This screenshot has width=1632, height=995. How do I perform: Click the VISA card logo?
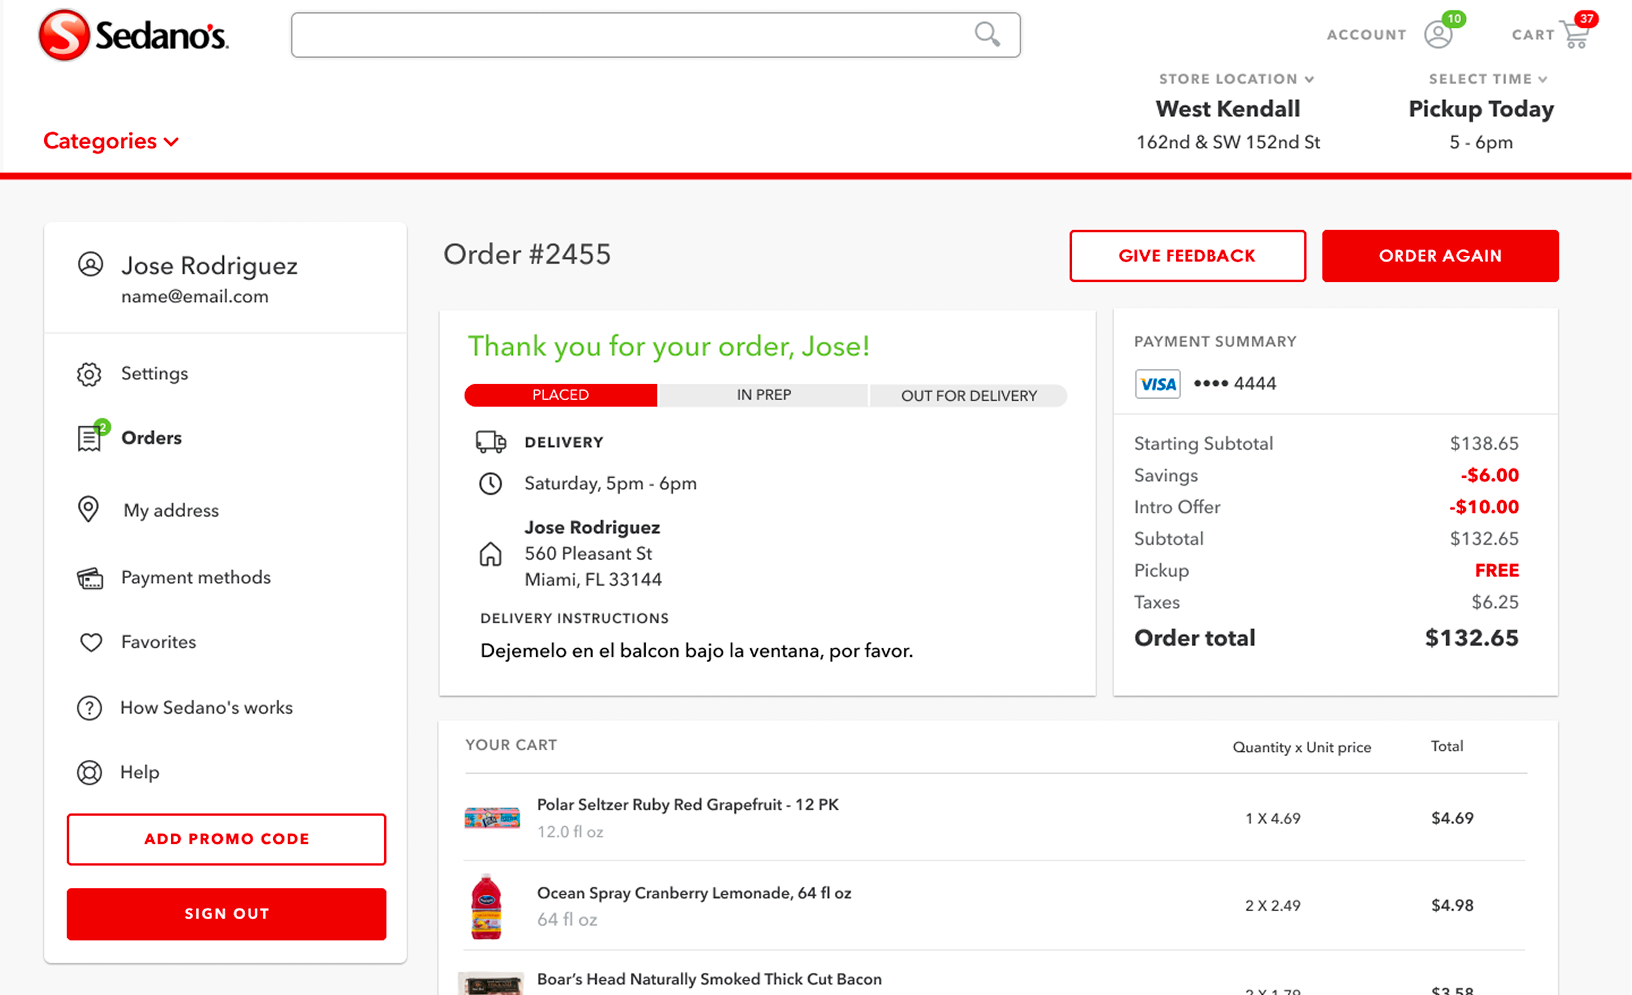click(x=1157, y=384)
